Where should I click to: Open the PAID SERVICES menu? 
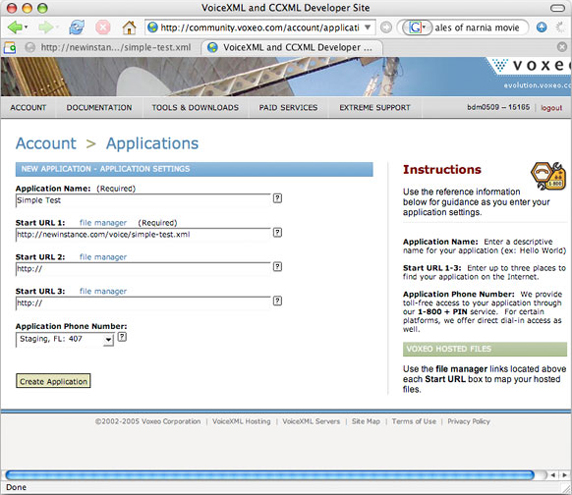point(288,108)
